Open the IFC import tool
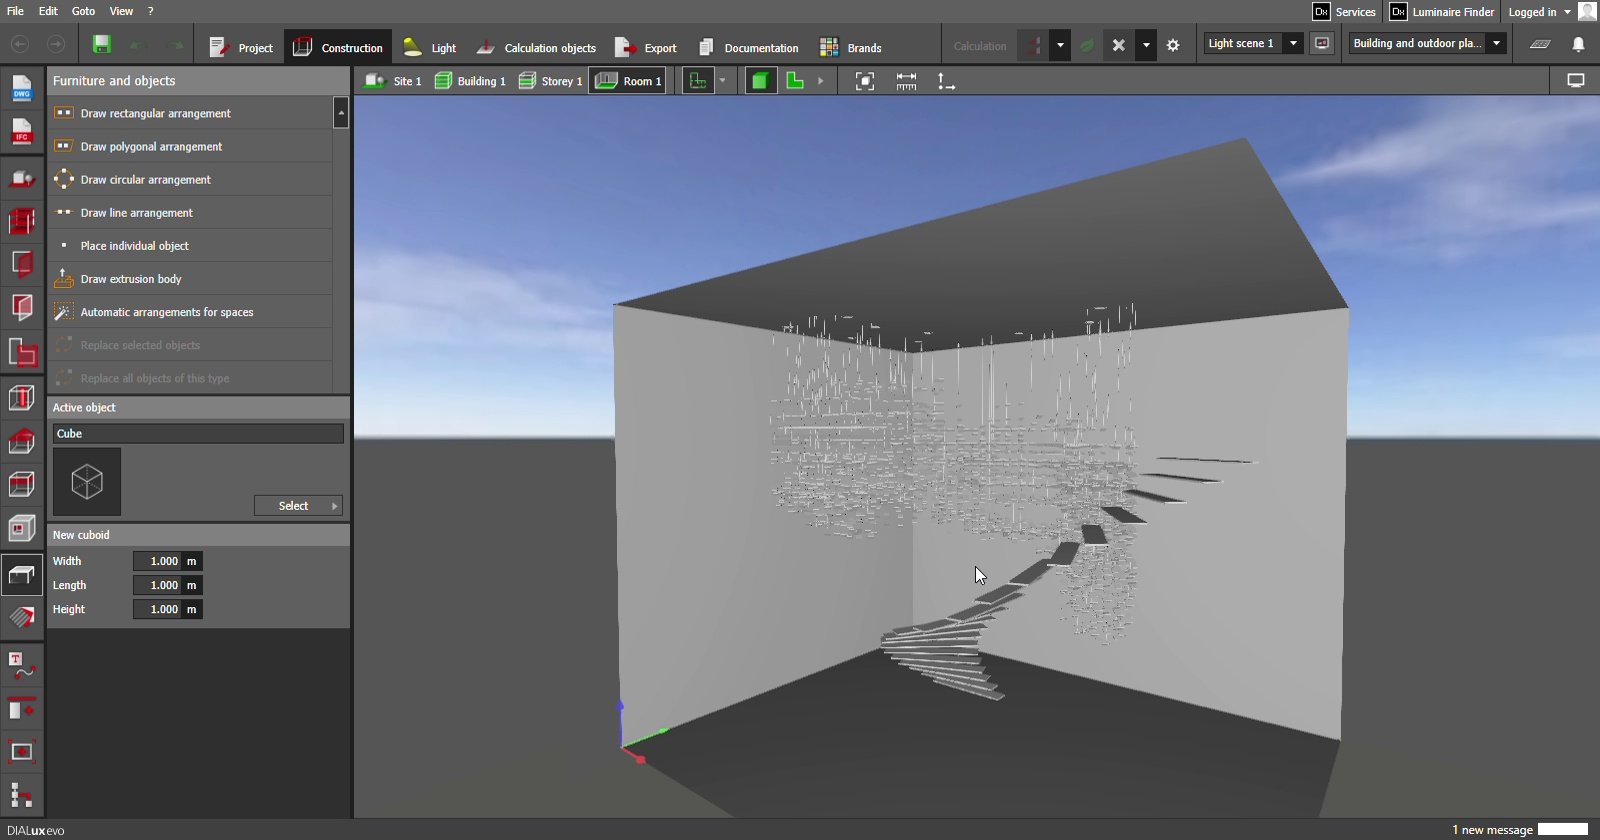Image resolution: width=1600 pixels, height=840 pixels. pos(21,132)
